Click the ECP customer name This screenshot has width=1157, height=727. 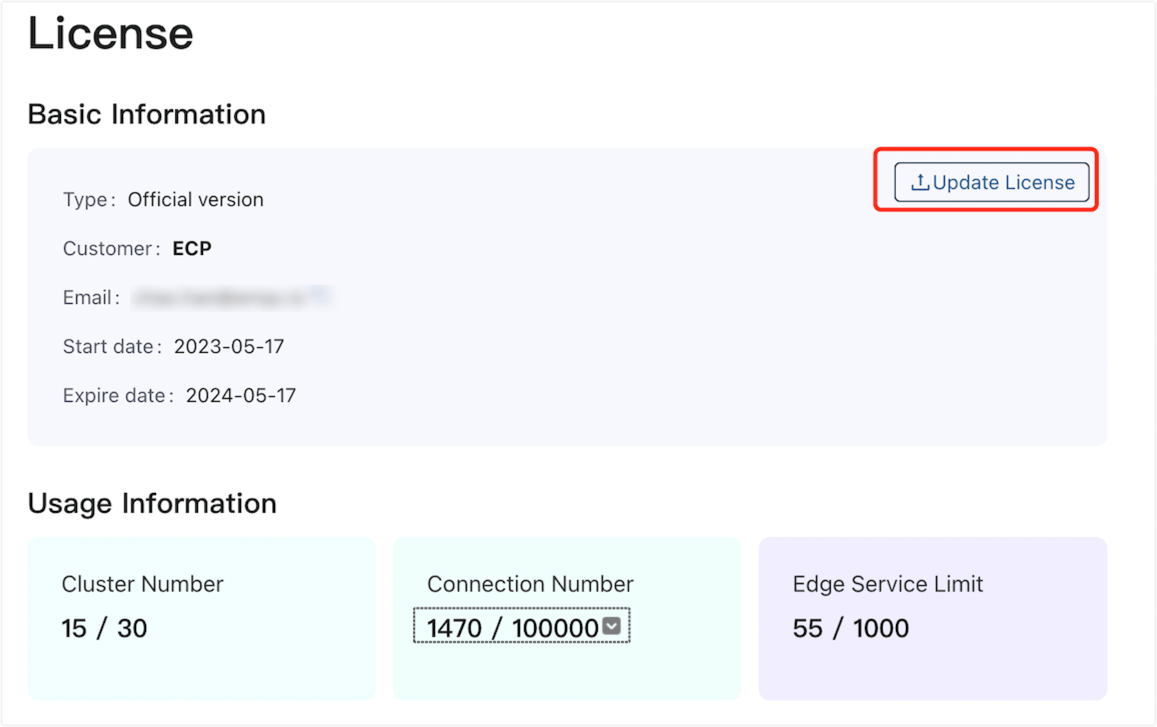pos(190,248)
